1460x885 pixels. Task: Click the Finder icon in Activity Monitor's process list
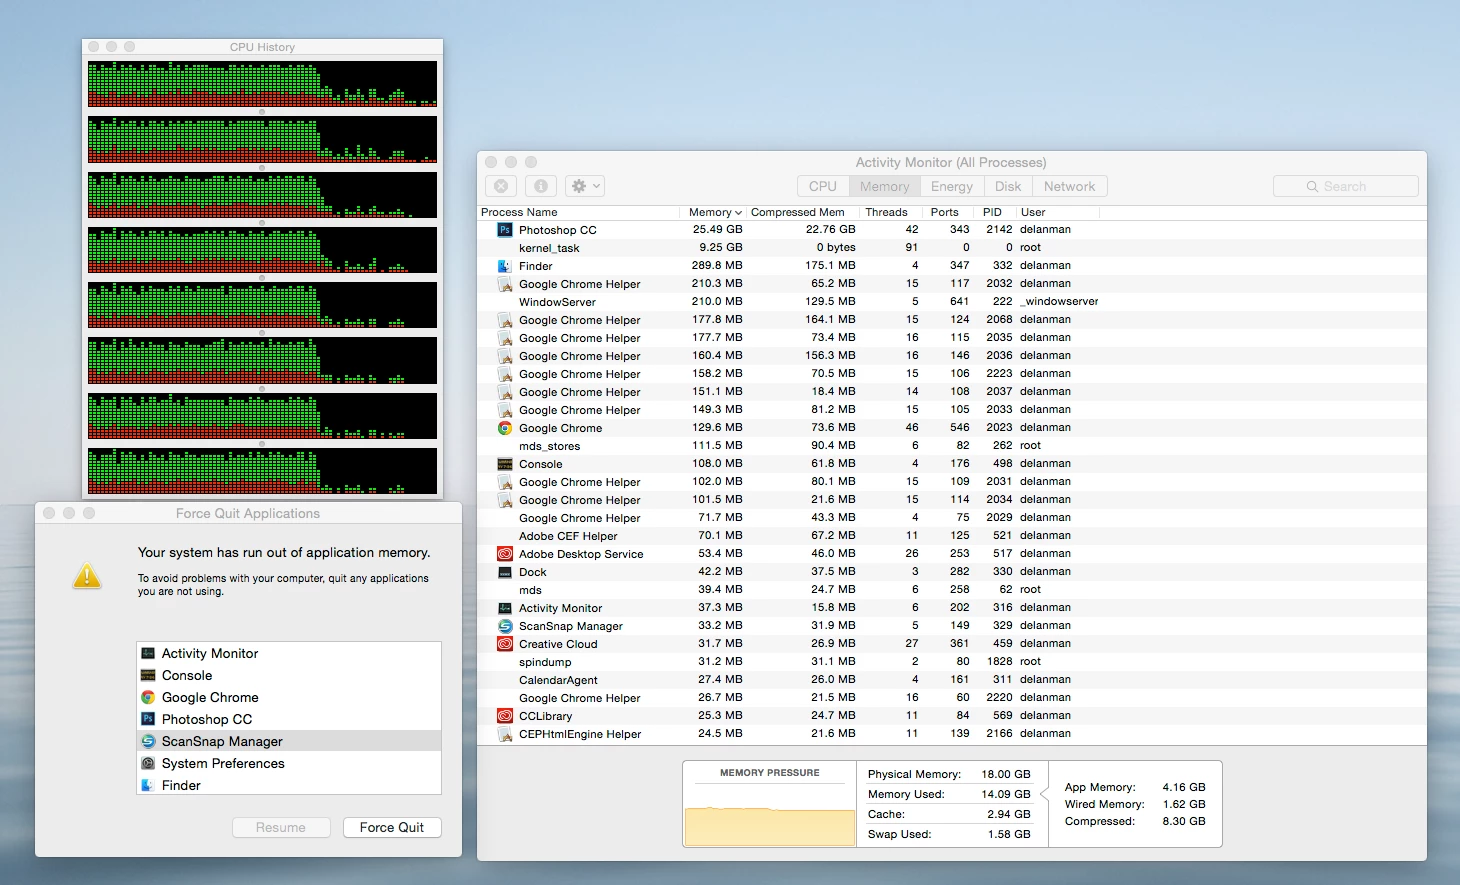505,266
